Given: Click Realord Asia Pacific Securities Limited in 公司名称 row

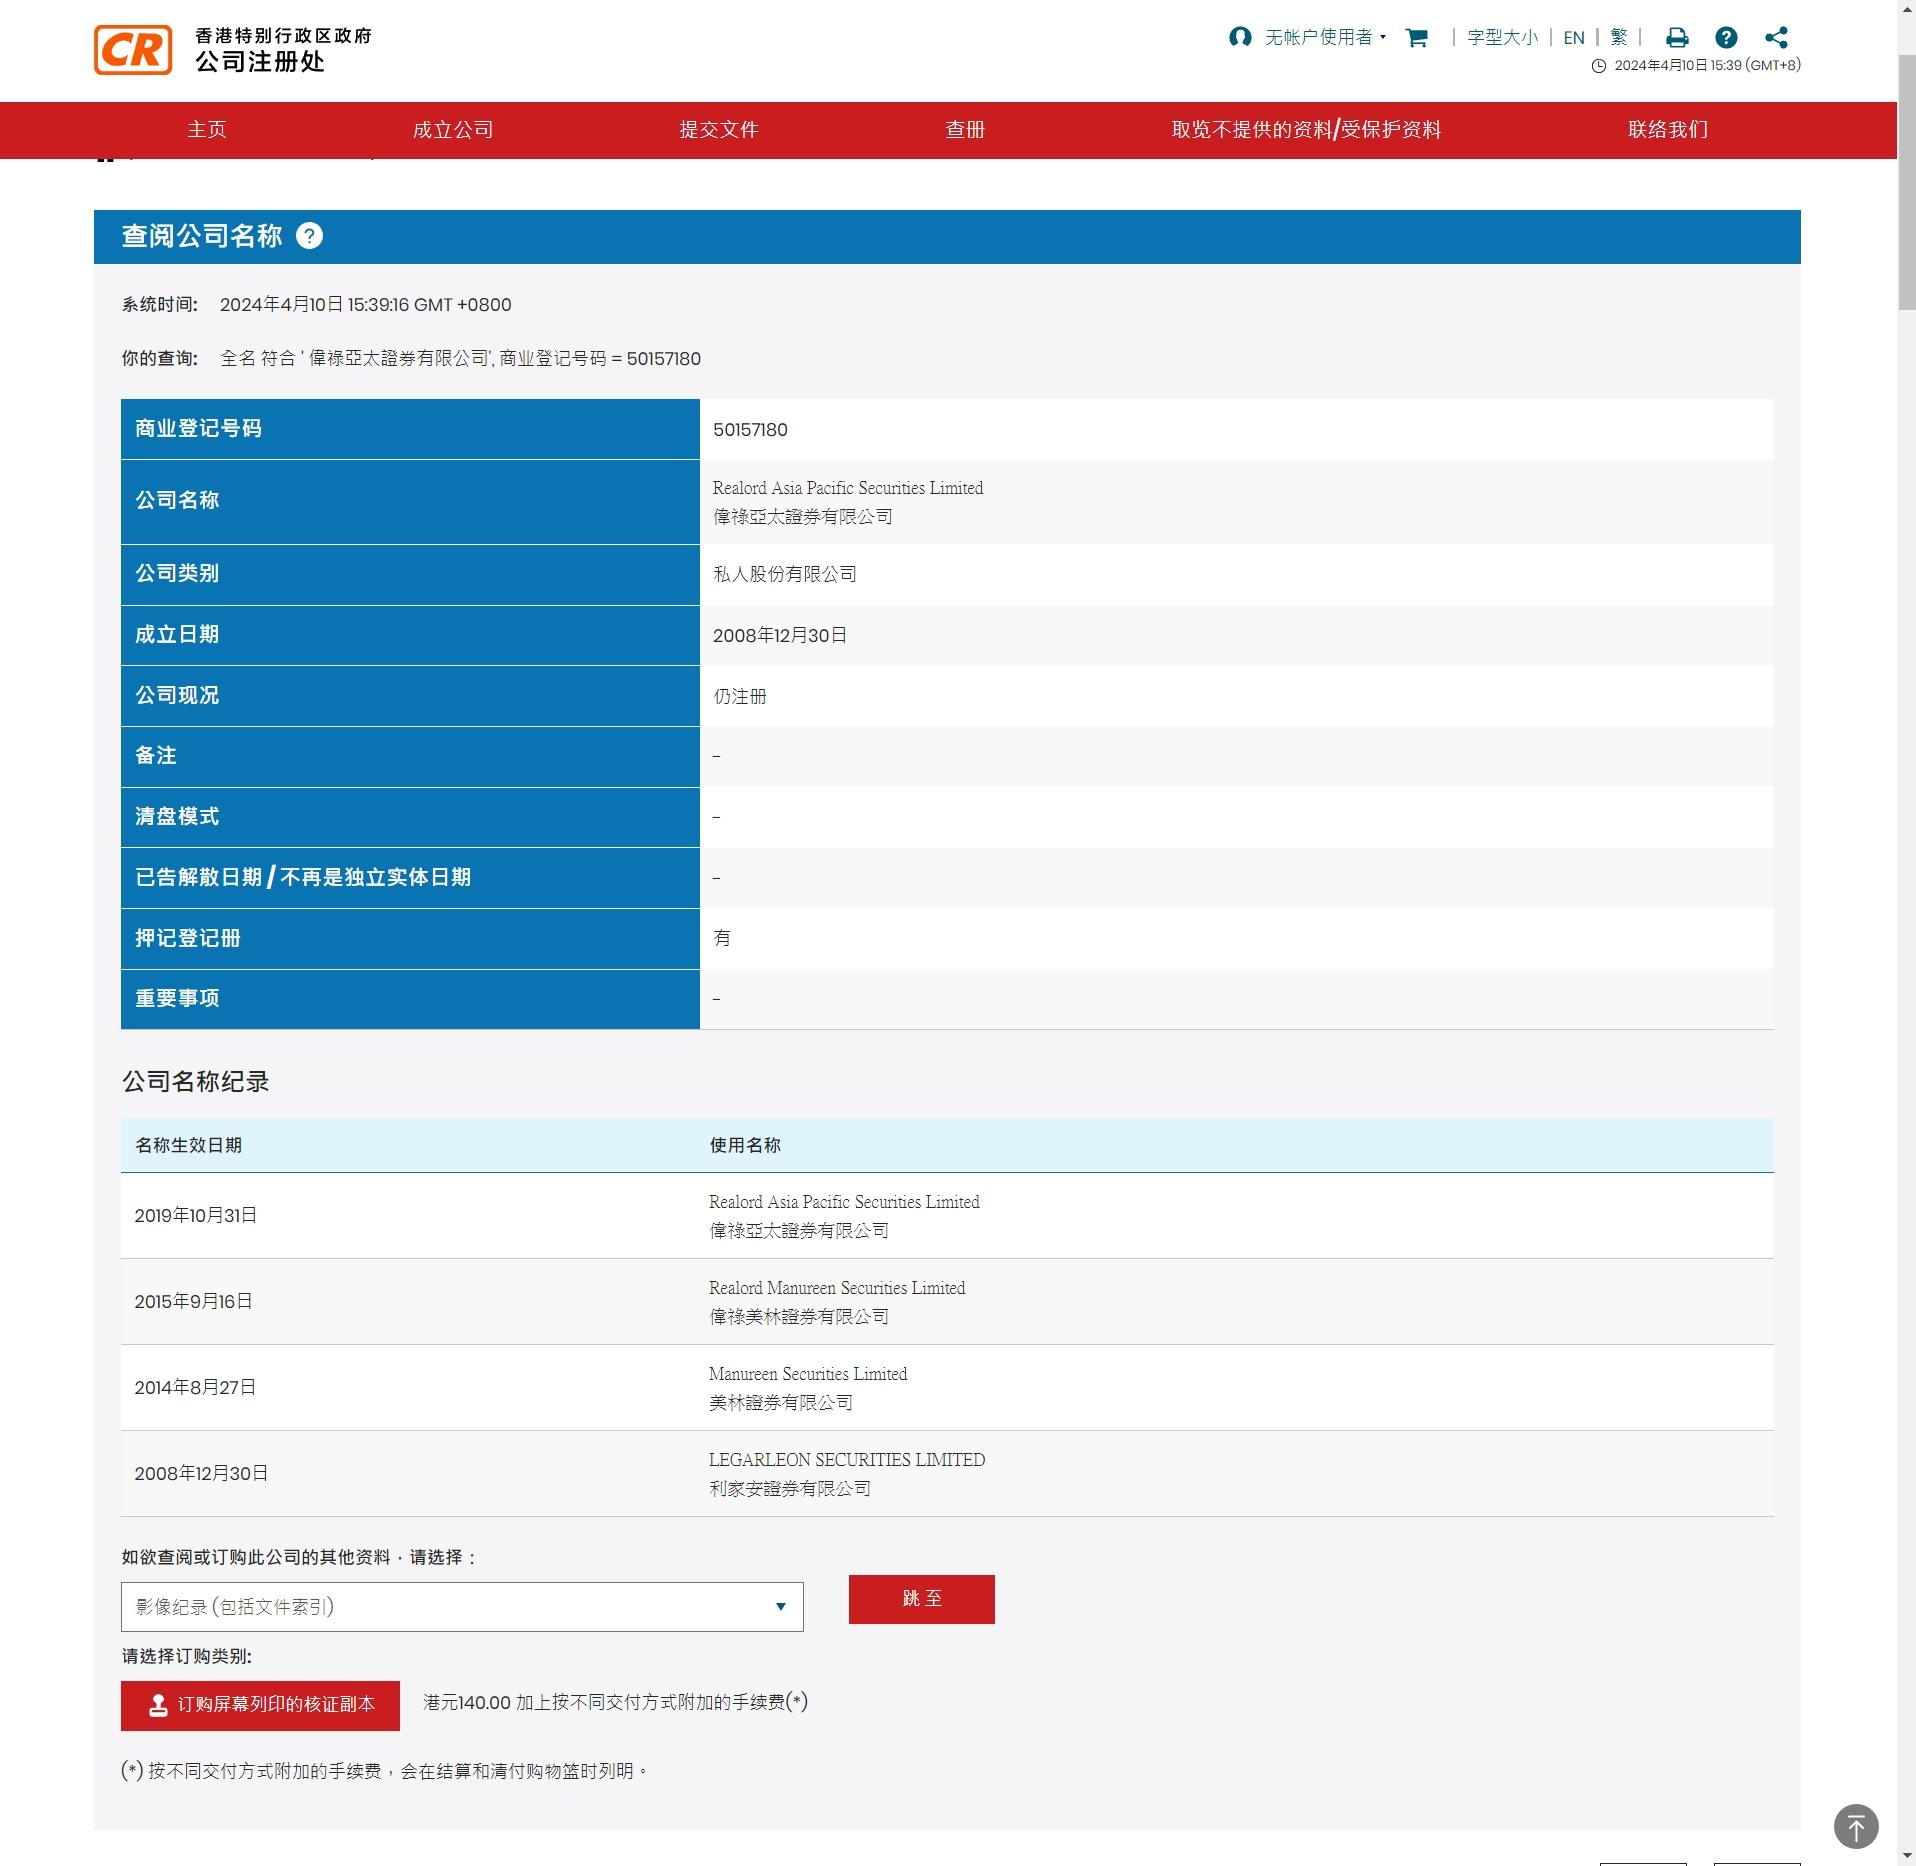Looking at the screenshot, I should pos(848,488).
